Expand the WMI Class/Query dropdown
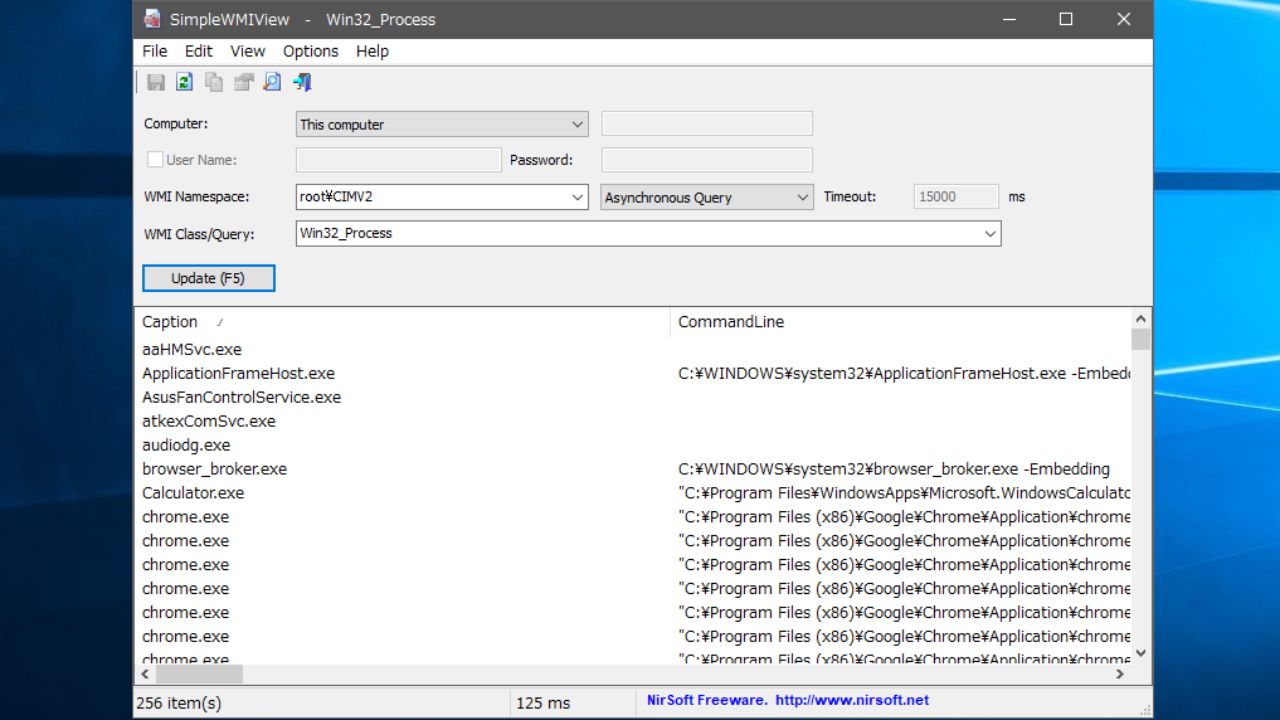This screenshot has height=720, width=1280. pyautogui.click(x=990, y=234)
